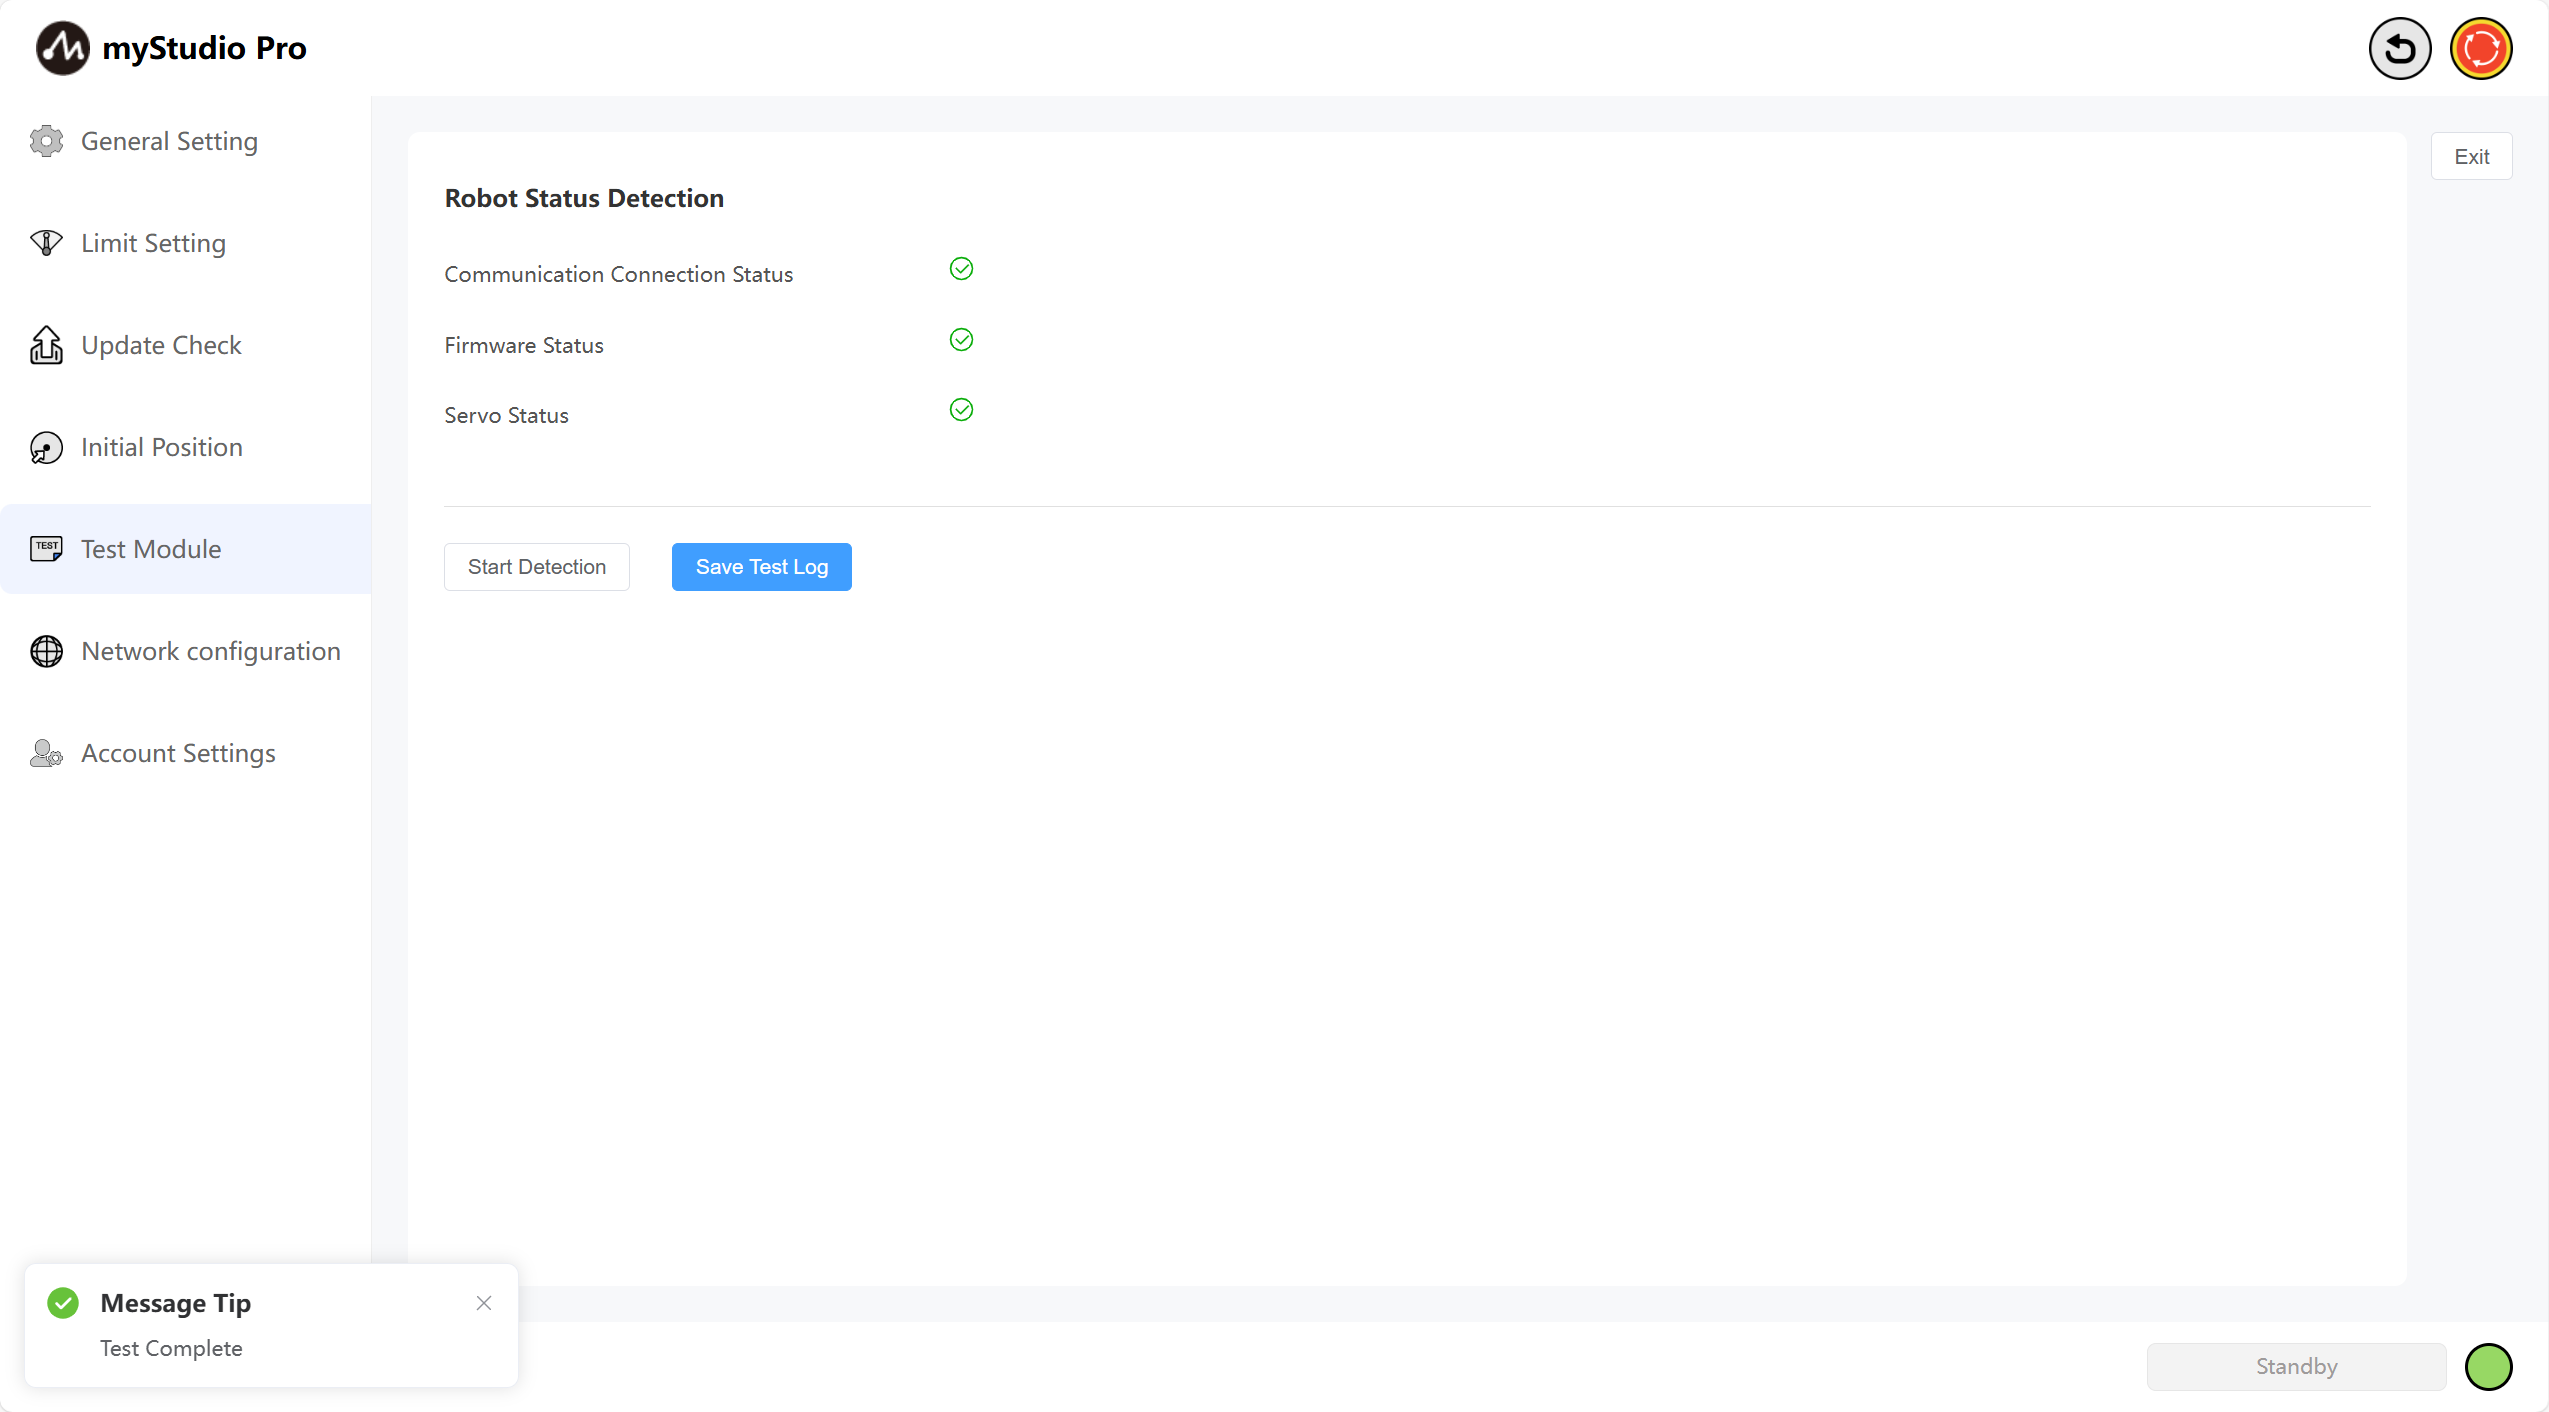Click the Initial Position icon
Viewport: 2549px width, 1412px height.
(46, 447)
